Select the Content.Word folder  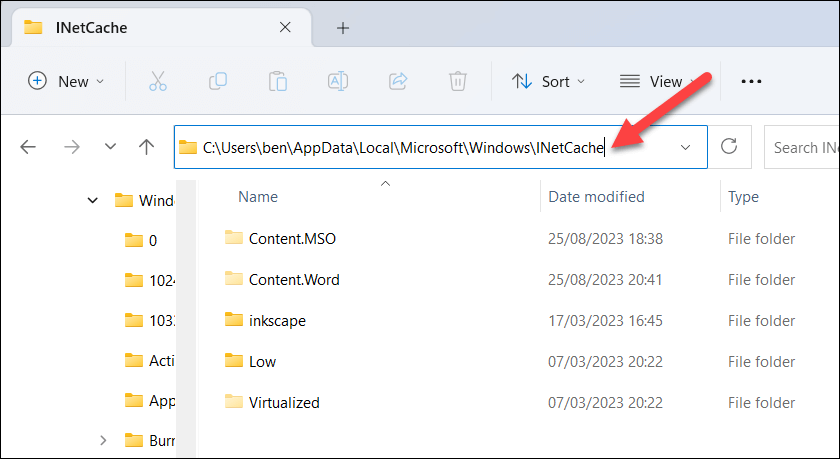tap(294, 280)
